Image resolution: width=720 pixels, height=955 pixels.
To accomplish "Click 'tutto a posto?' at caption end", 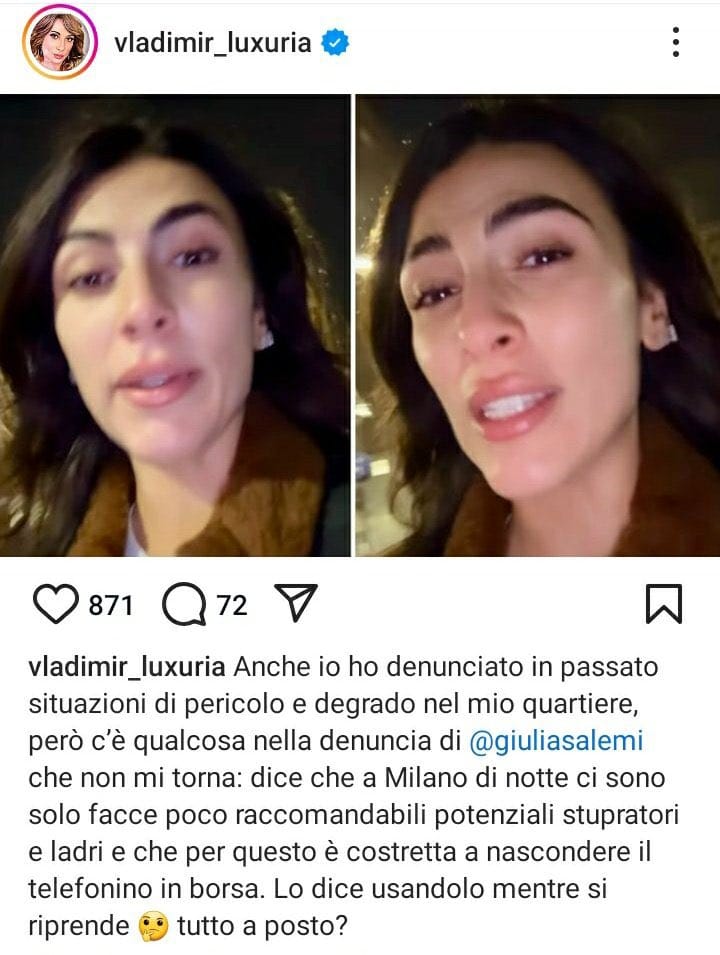I will click(263, 926).
